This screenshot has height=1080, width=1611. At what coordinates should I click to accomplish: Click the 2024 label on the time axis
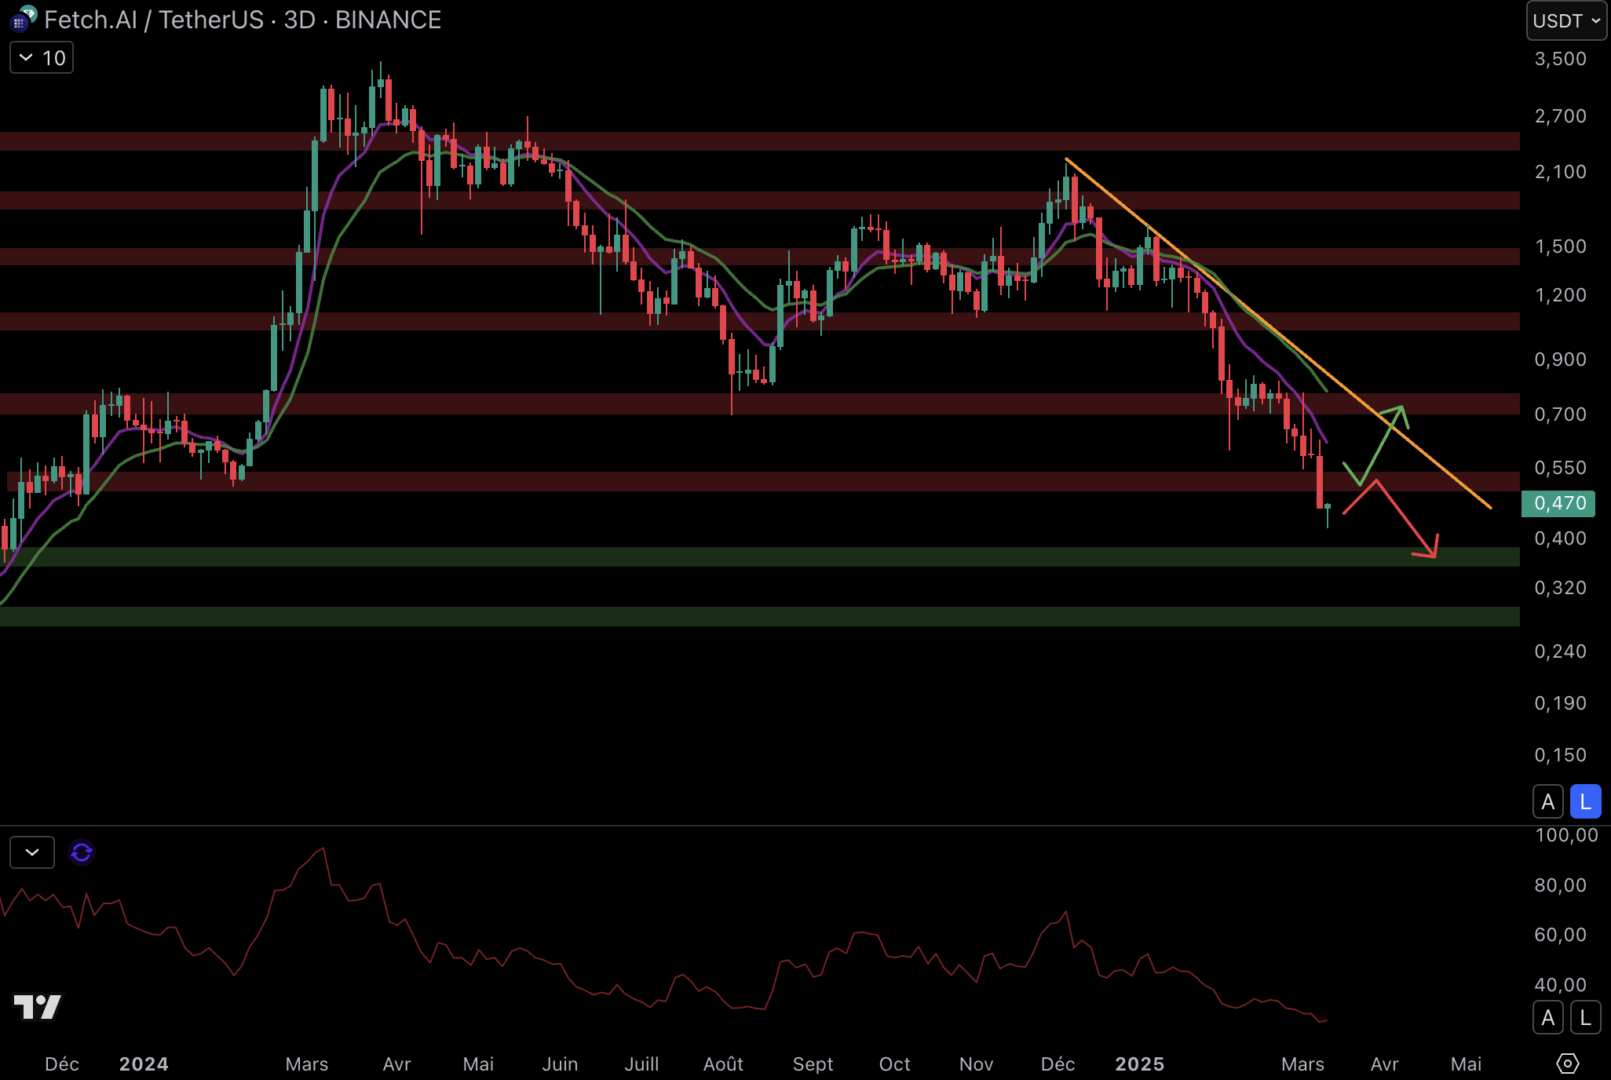pyautogui.click(x=144, y=1064)
